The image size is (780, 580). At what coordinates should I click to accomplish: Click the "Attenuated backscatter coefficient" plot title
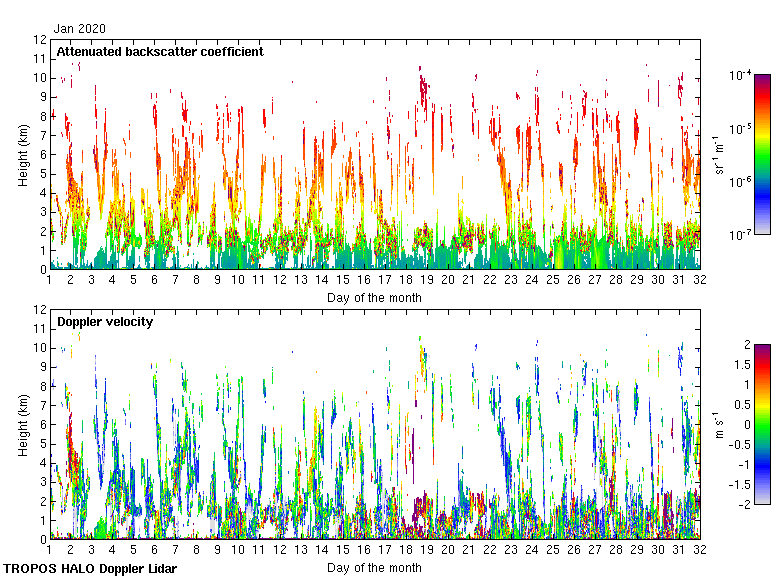[160, 51]
